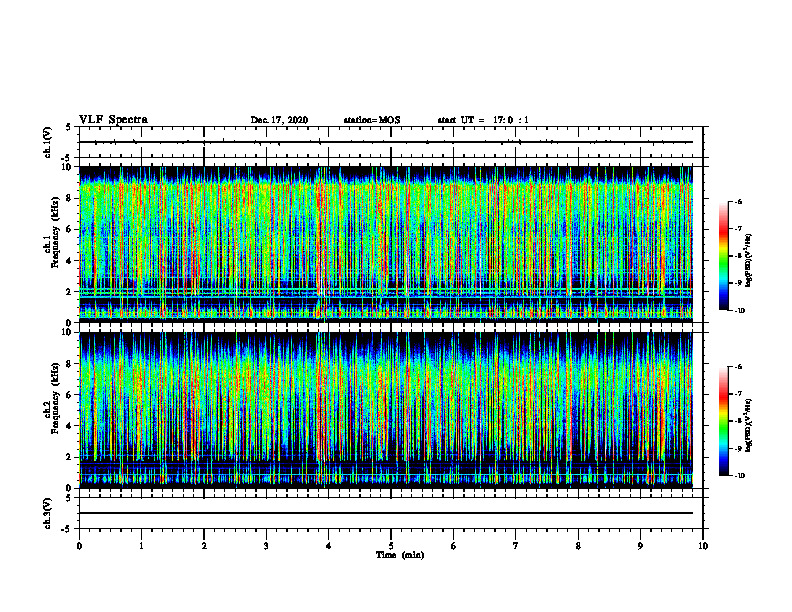792x612 pixels.
Task: Click the "8" kHz tick on ch.1 axis
Action: (70, 198)
